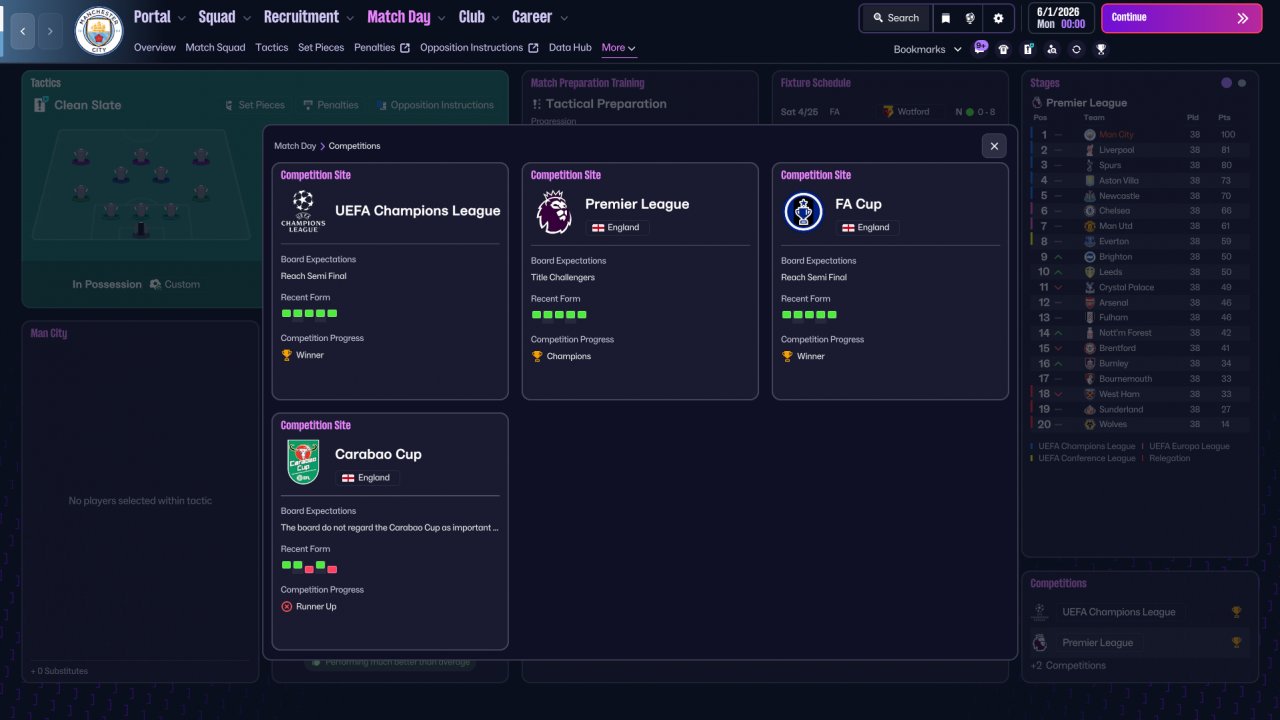
Task: Open Competition Site for Carabao Cup
Action: pyautogui.click(x=316, y=425)
